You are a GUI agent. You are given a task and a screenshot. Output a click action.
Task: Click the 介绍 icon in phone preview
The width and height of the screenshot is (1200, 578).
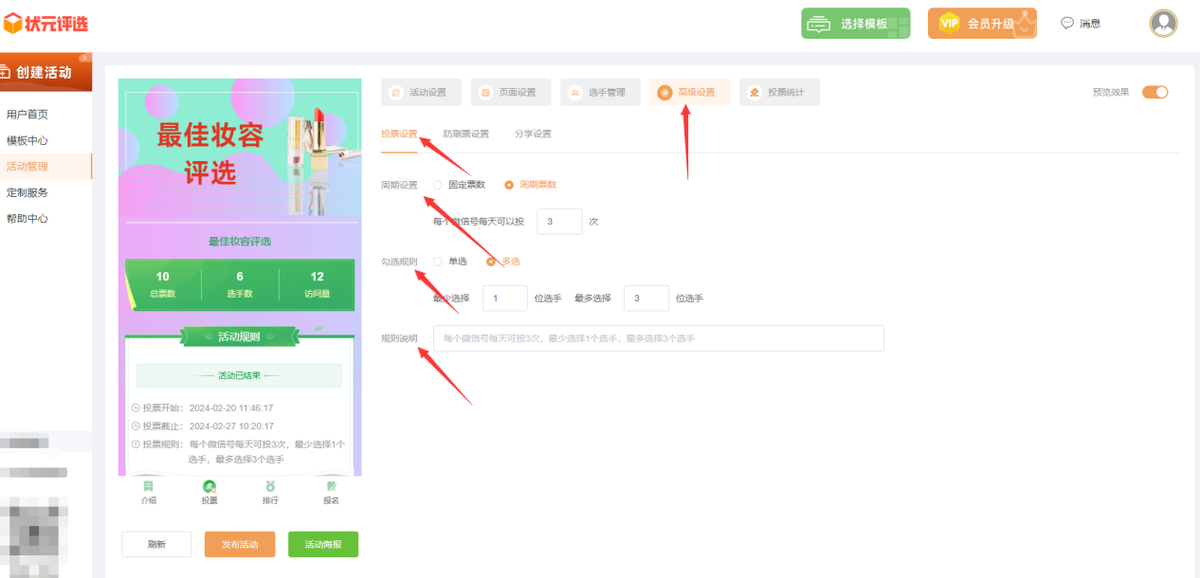[x=148, y=487]
